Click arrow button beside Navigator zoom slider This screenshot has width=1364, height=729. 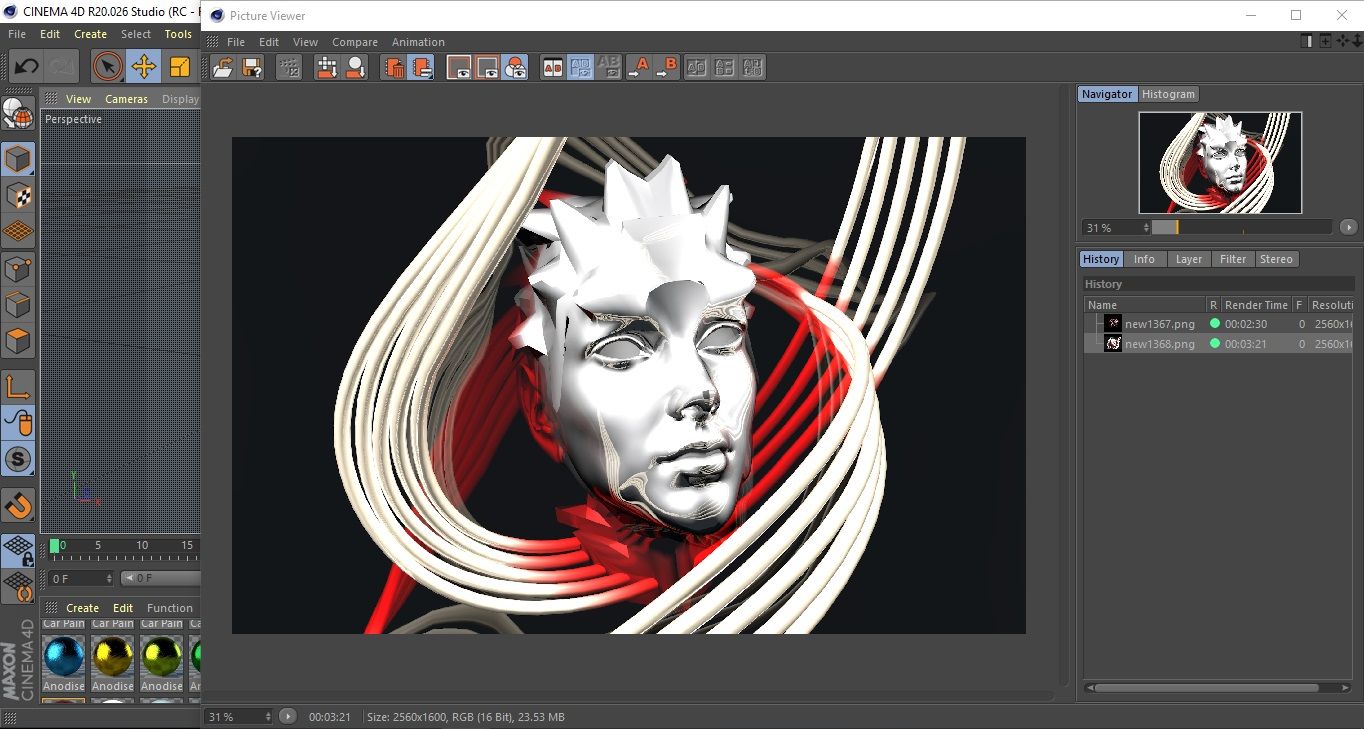1348,228
